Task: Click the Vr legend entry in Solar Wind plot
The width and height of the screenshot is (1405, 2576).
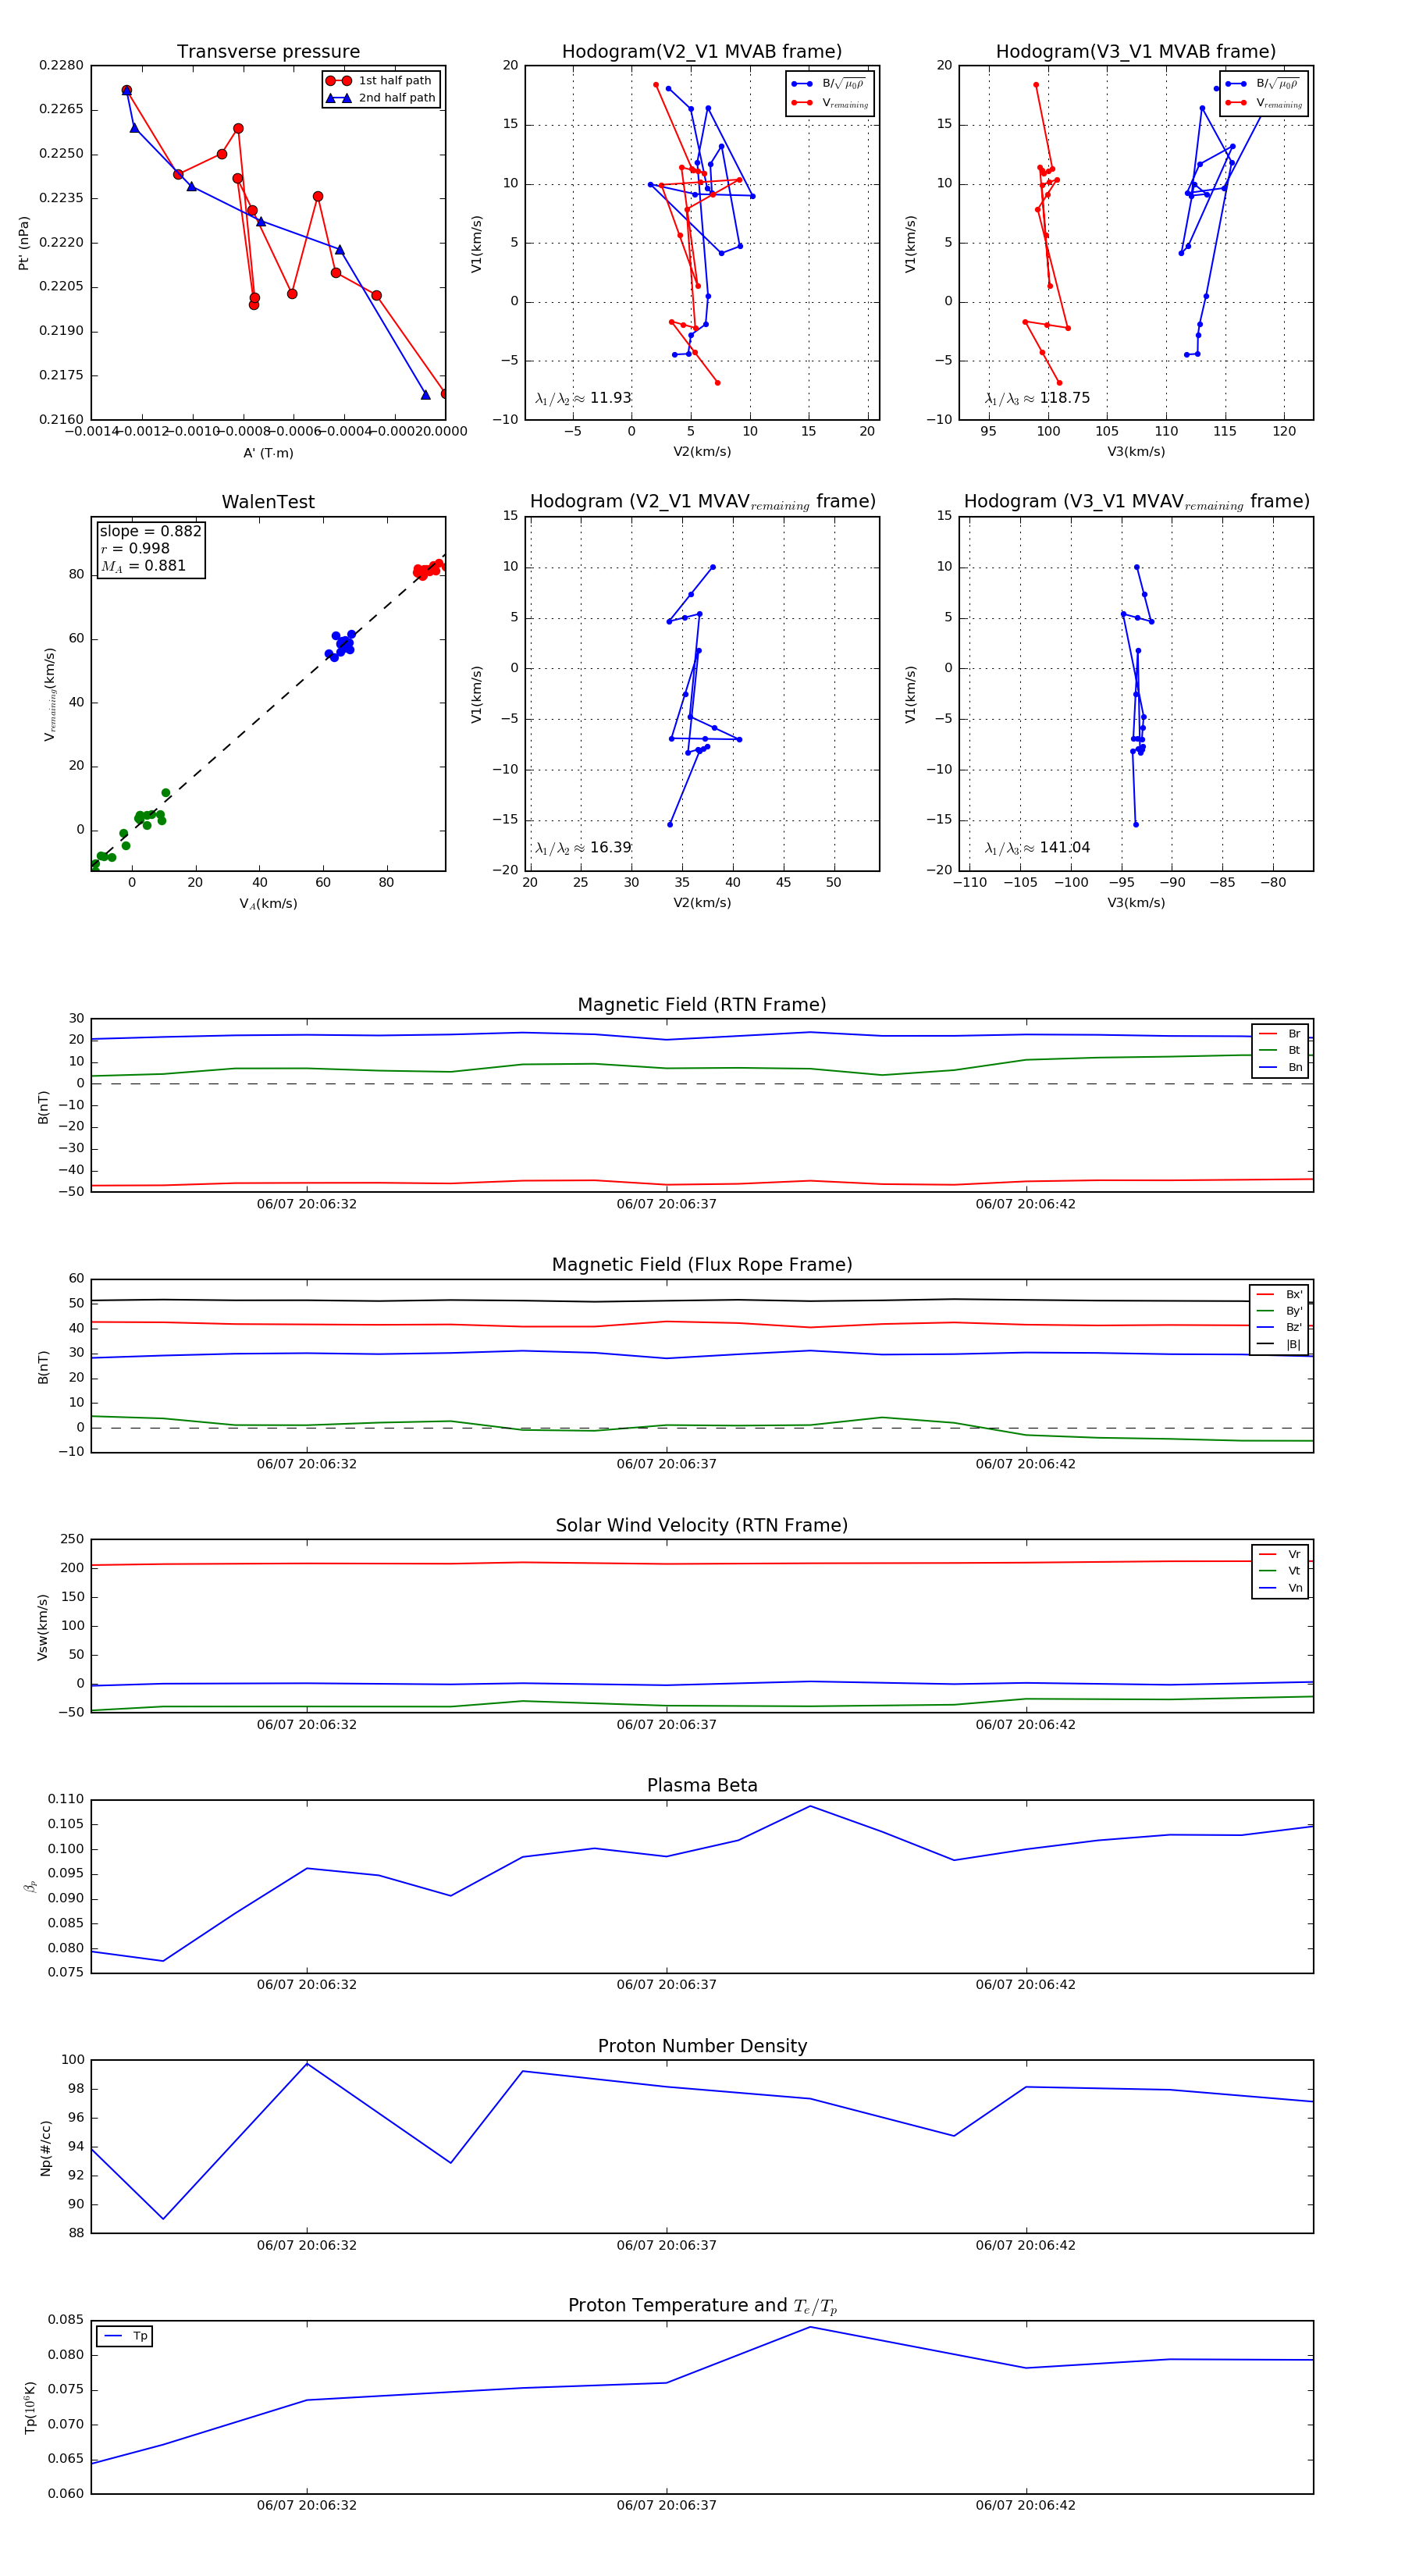Action: pos(1293,1554)
